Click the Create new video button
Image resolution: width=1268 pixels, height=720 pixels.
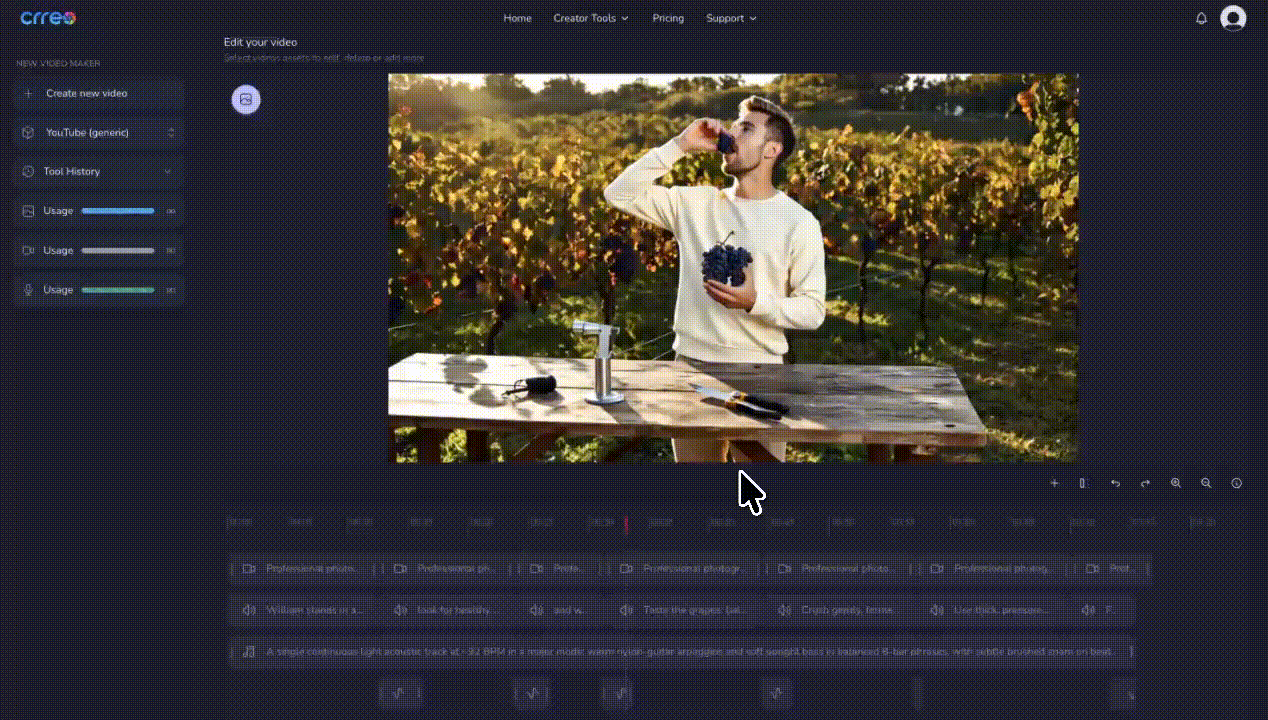point(97,93)
